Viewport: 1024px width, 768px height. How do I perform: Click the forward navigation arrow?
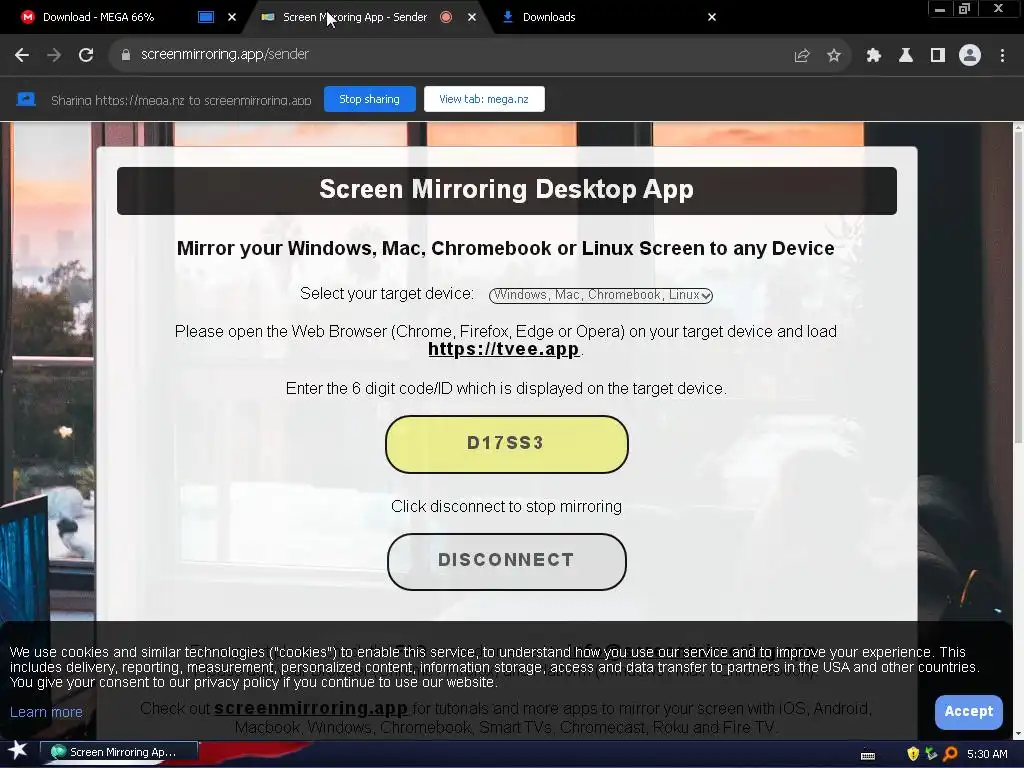(x=54, y=55)
